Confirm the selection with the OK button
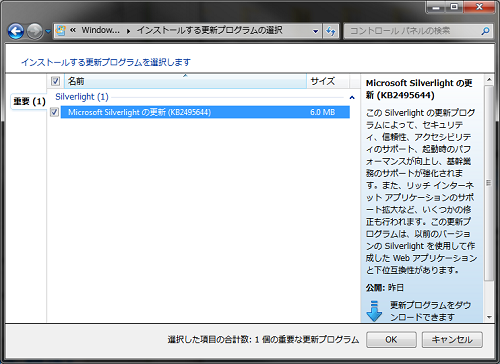Screen dimensions: 500x364 pos(391,340)
